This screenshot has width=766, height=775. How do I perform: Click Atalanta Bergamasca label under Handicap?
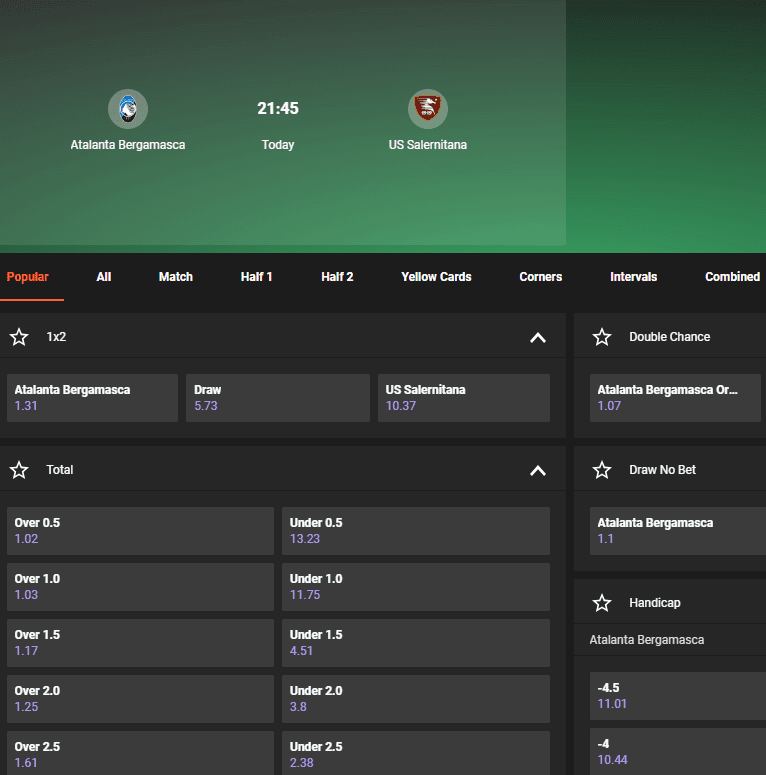(x=647, y=640)
